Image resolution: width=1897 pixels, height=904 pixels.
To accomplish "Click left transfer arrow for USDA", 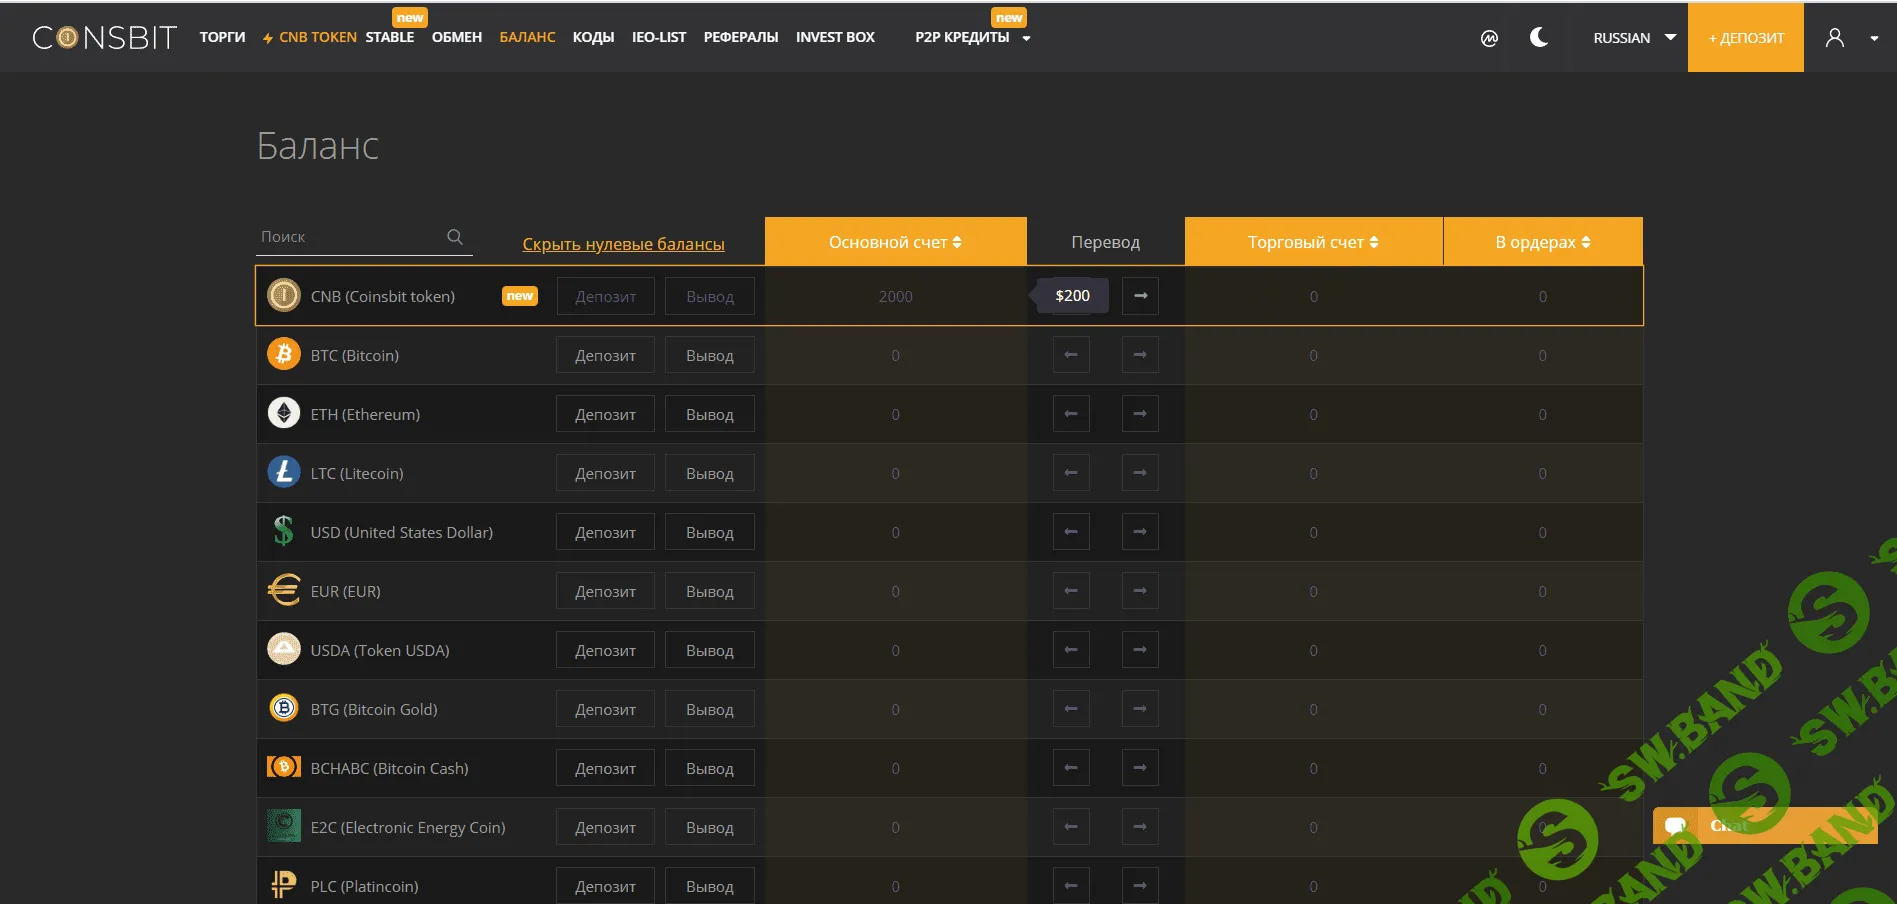I will click(1071, 650).
